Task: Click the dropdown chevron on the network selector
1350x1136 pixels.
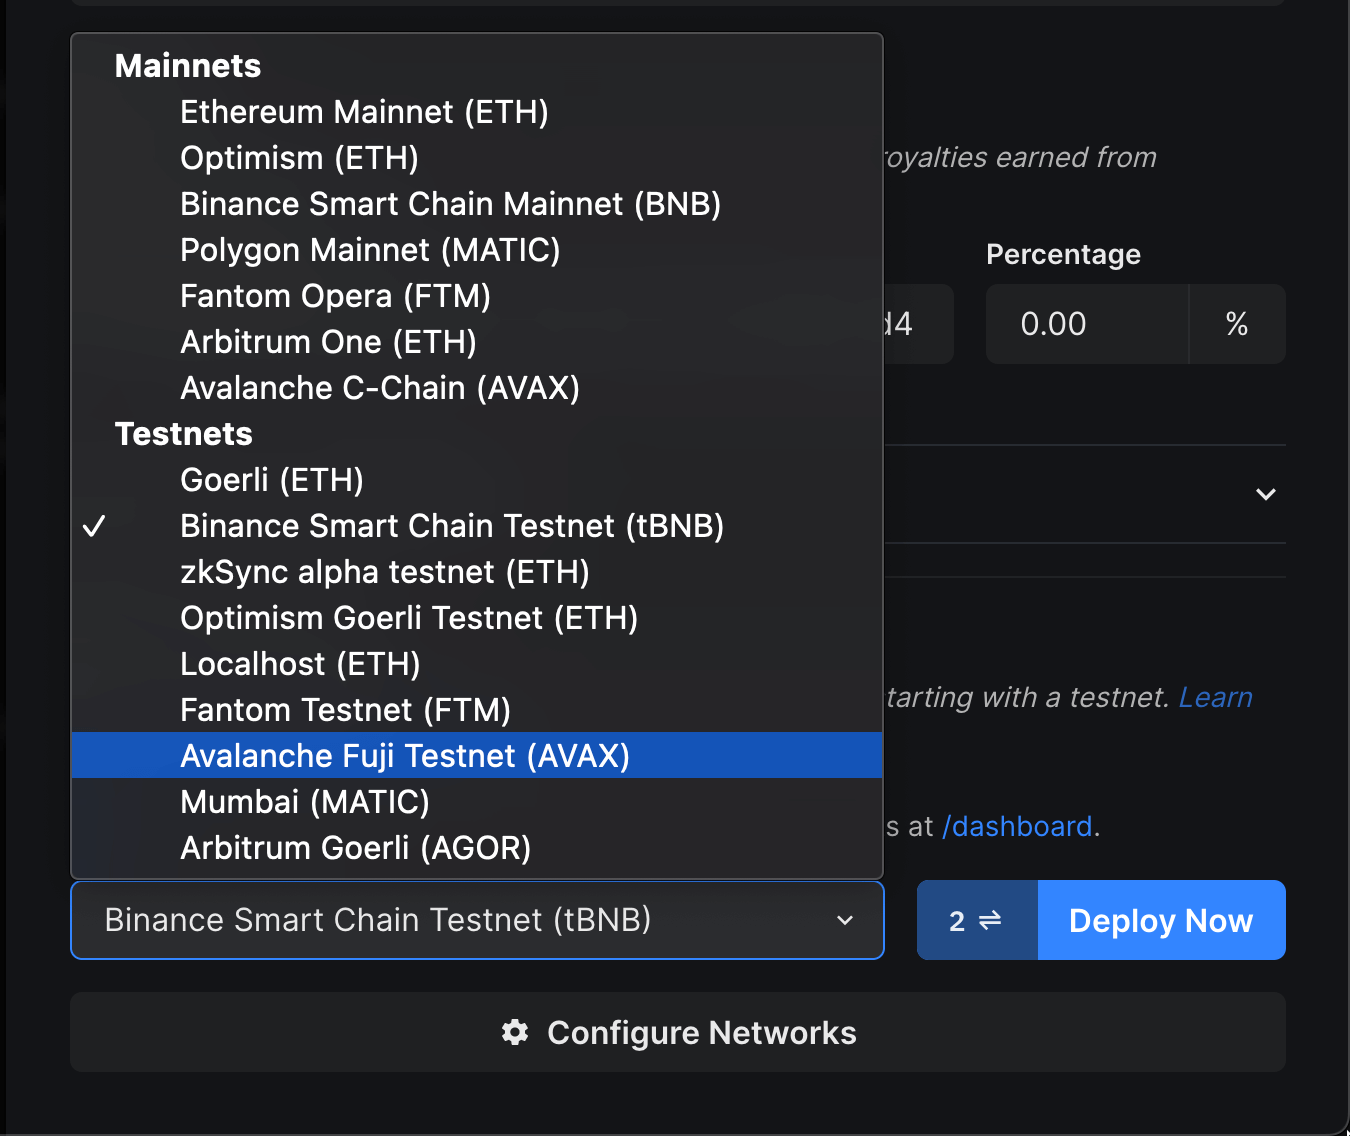Action: pyautogui.click(x=845, y=920)
